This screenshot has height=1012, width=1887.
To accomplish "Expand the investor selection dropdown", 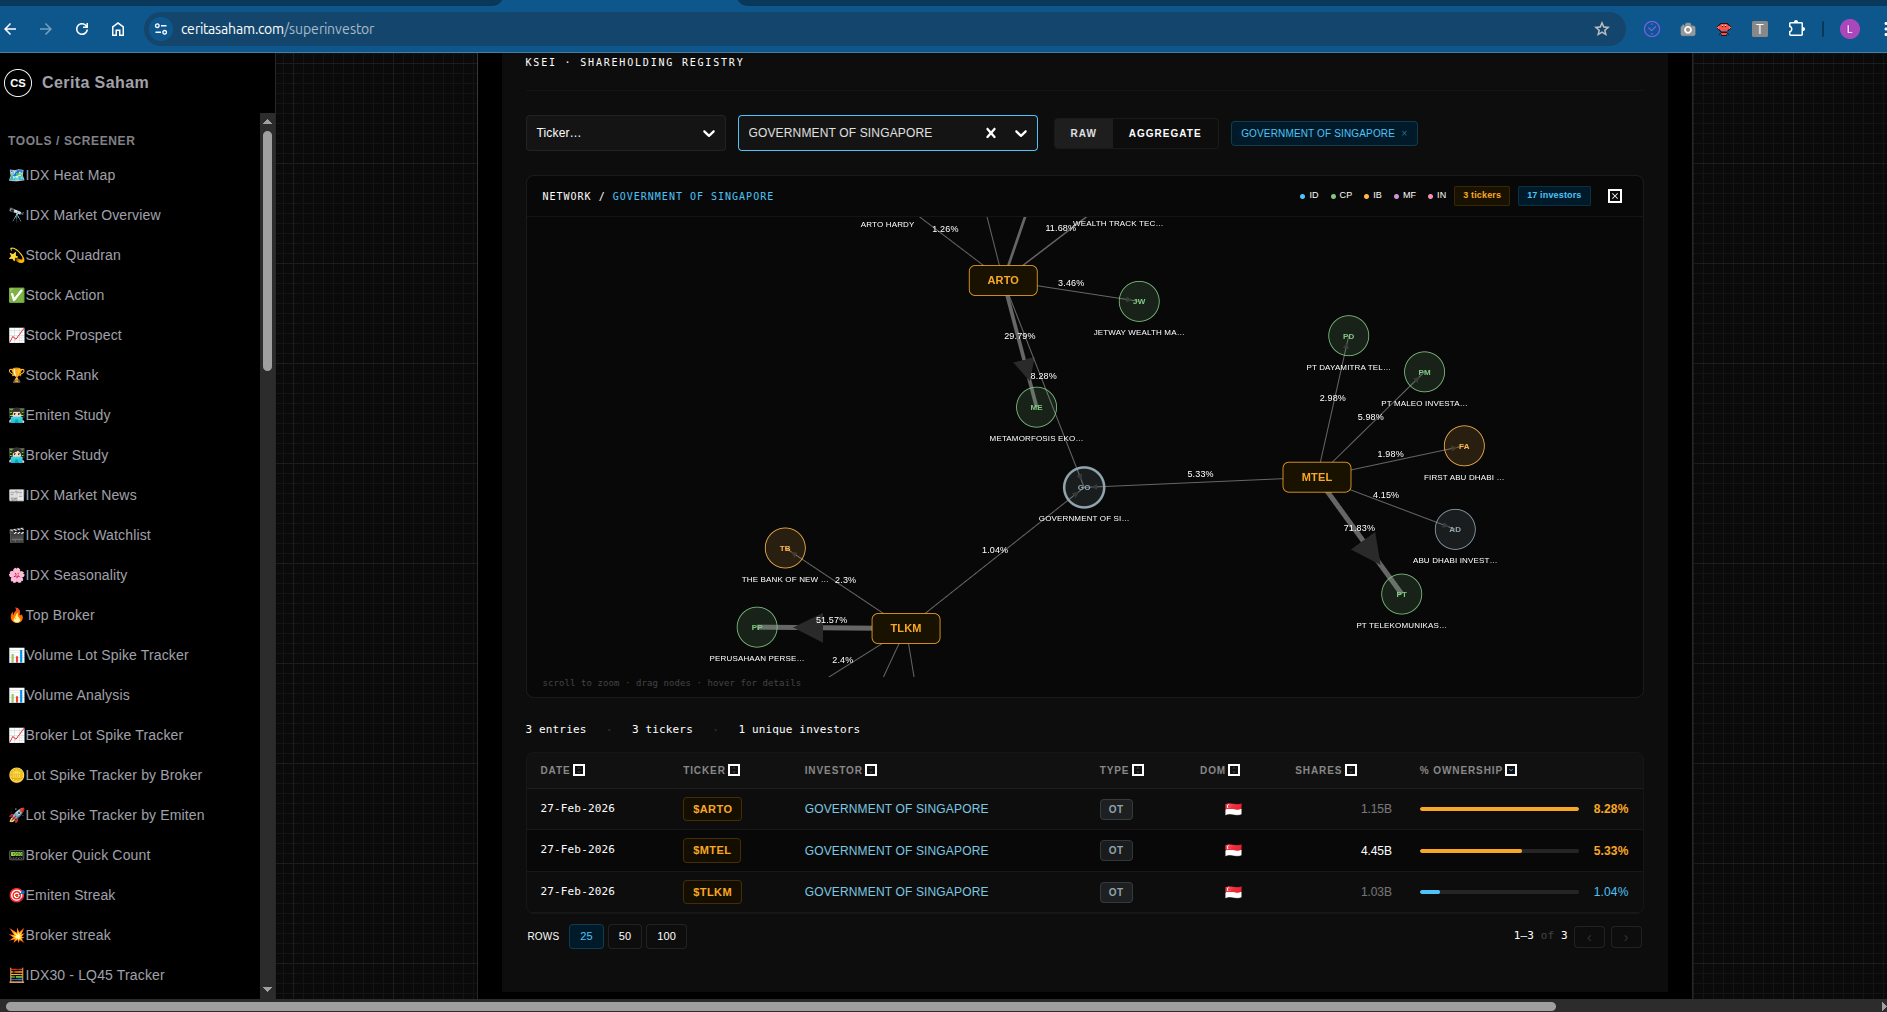I will 1020,133.
